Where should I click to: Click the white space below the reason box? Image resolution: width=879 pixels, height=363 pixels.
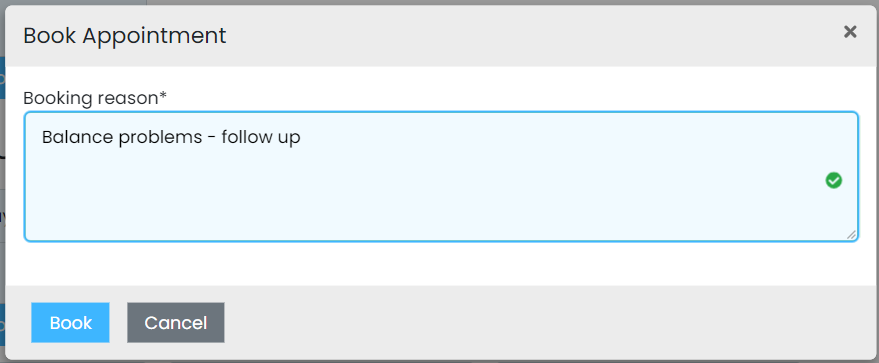441,263
